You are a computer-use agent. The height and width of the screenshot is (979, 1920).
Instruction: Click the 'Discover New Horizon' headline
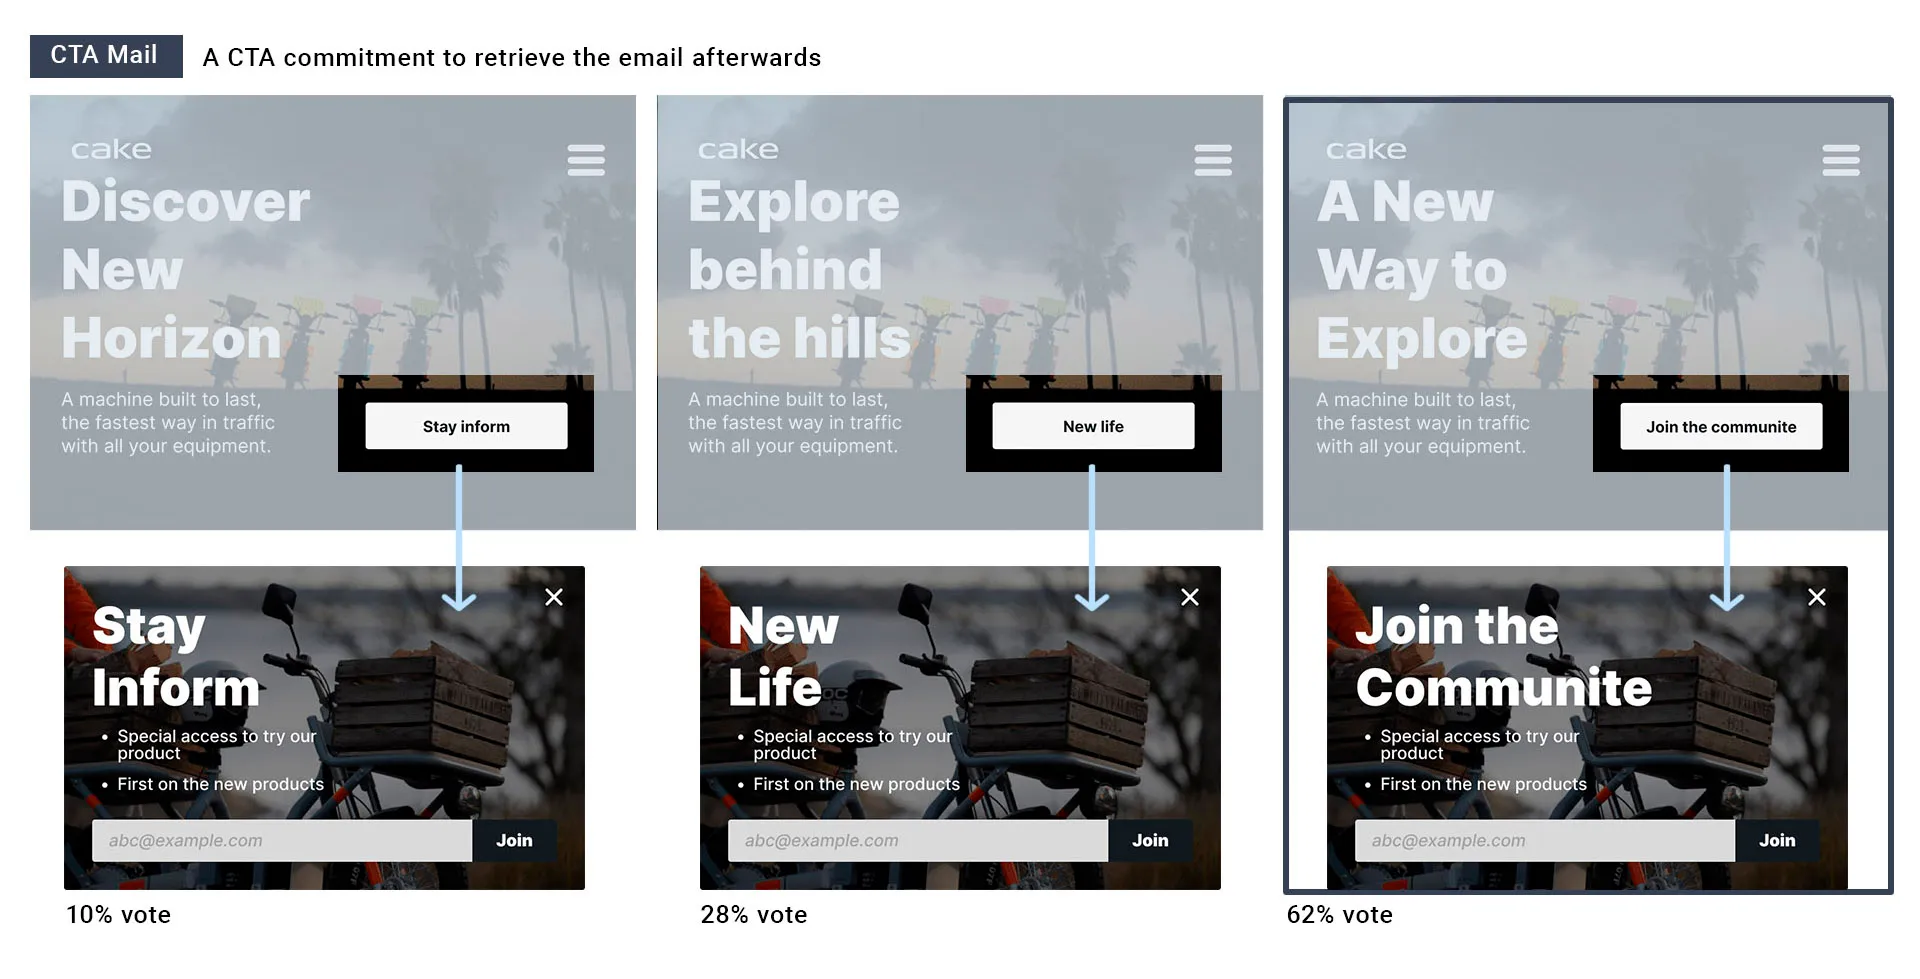[186, 270]
